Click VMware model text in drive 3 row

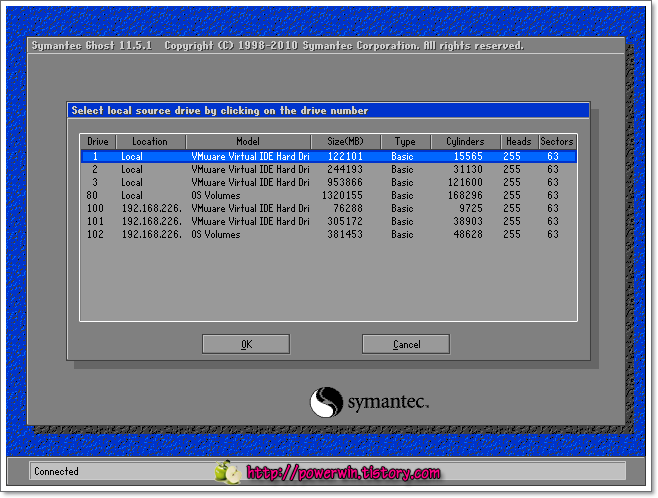(x=250, y=183)
